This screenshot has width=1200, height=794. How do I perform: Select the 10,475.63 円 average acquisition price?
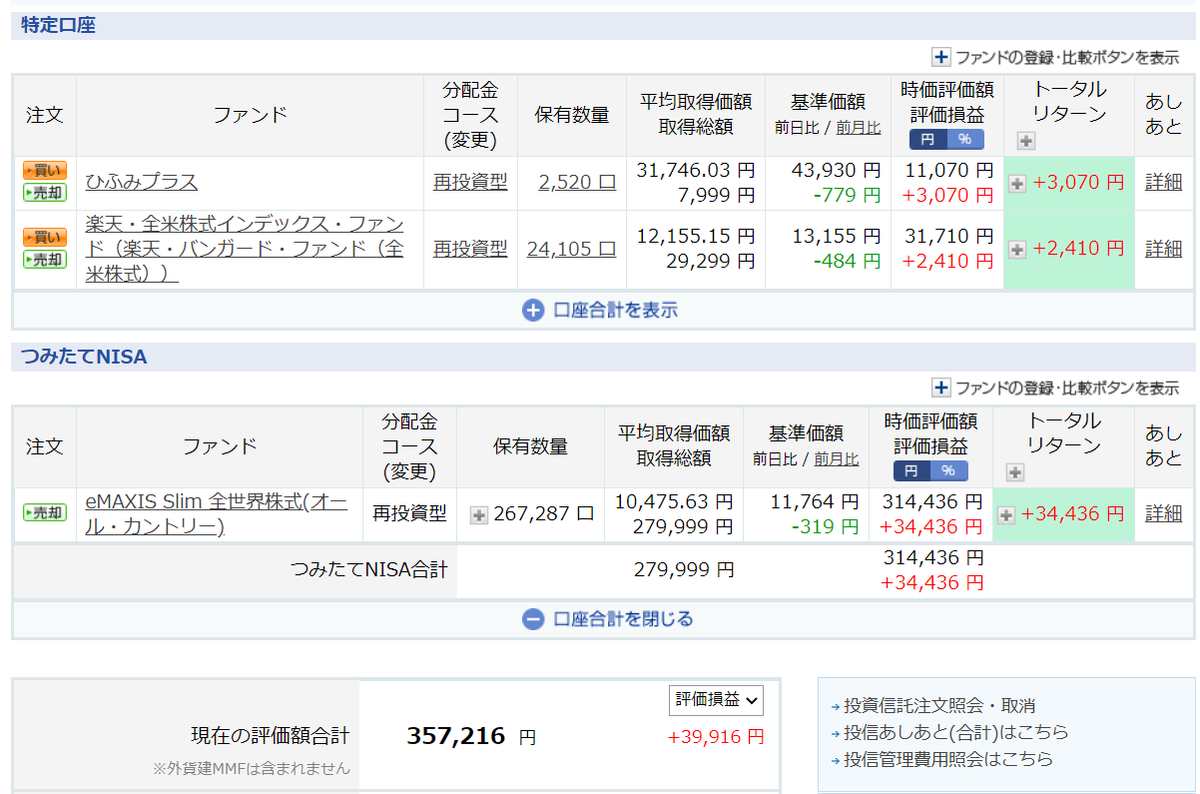[x=673, y=502]
